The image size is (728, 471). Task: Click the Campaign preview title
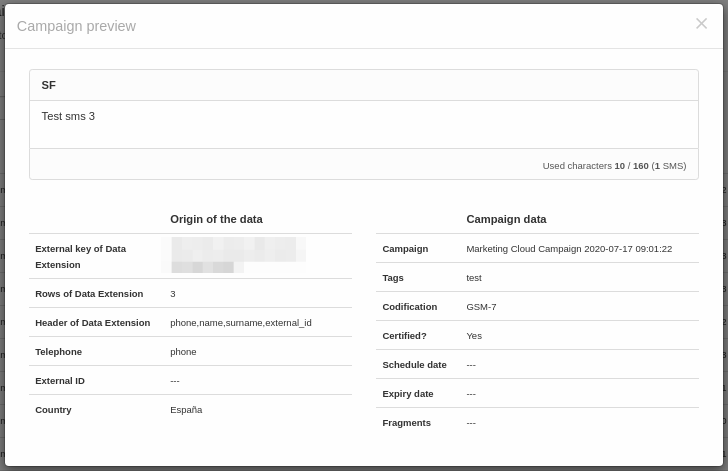76,26
